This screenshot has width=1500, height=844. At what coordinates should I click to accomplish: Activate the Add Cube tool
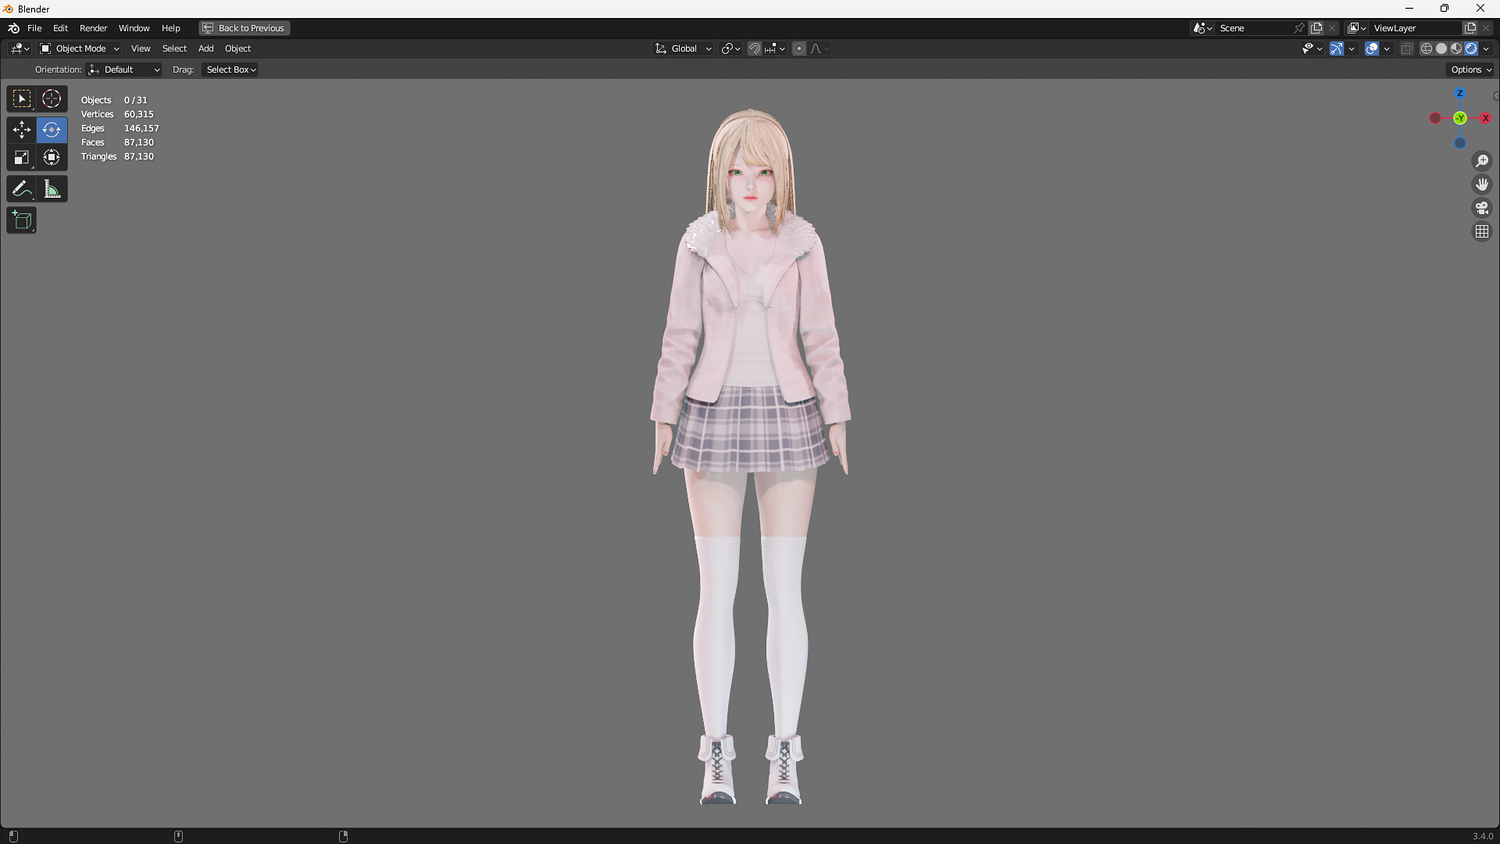pos(22,220)
